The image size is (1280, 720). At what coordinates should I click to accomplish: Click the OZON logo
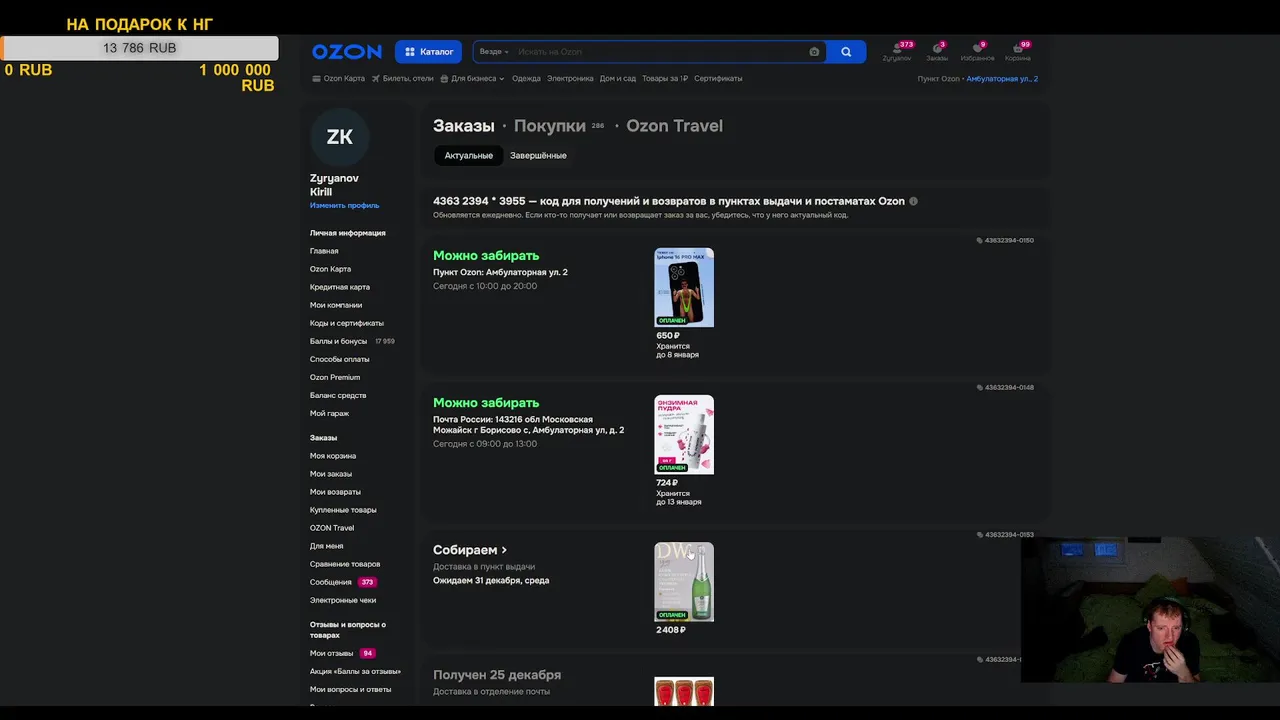[346, 52]
